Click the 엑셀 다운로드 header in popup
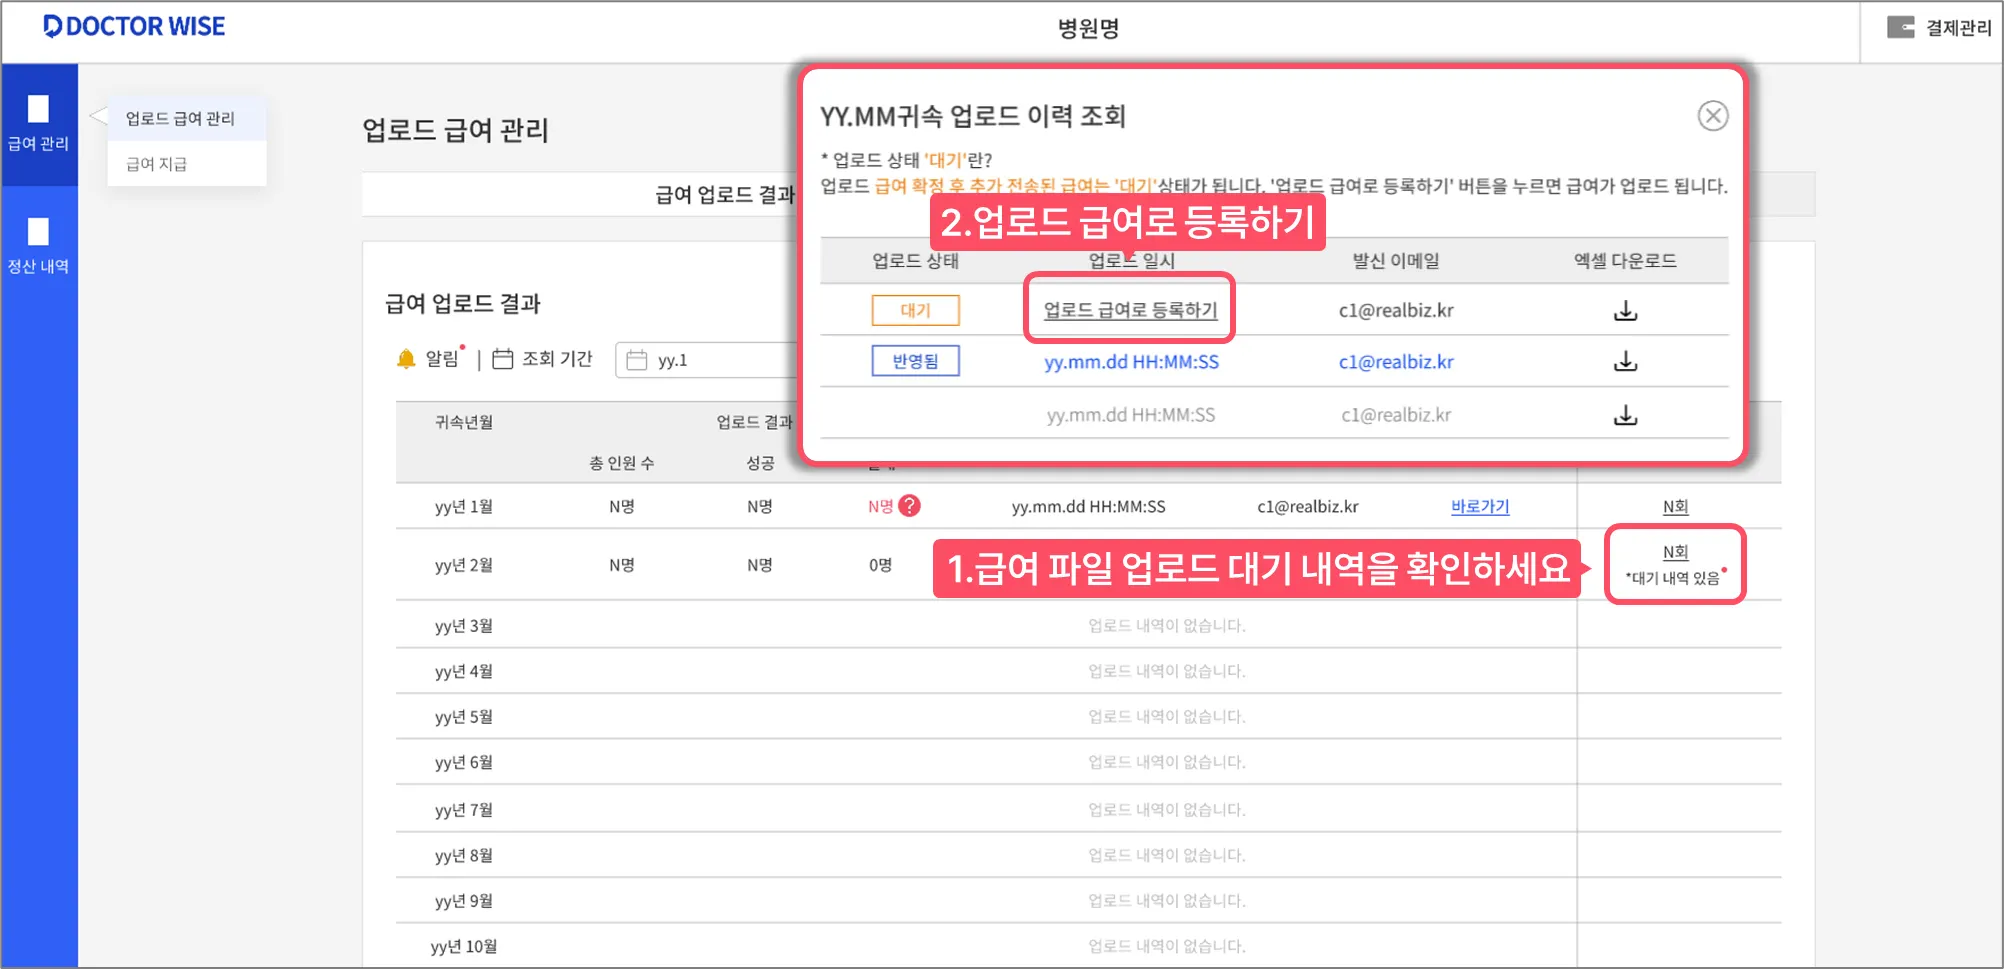The image size is (2004, 969). (1625, 261)
